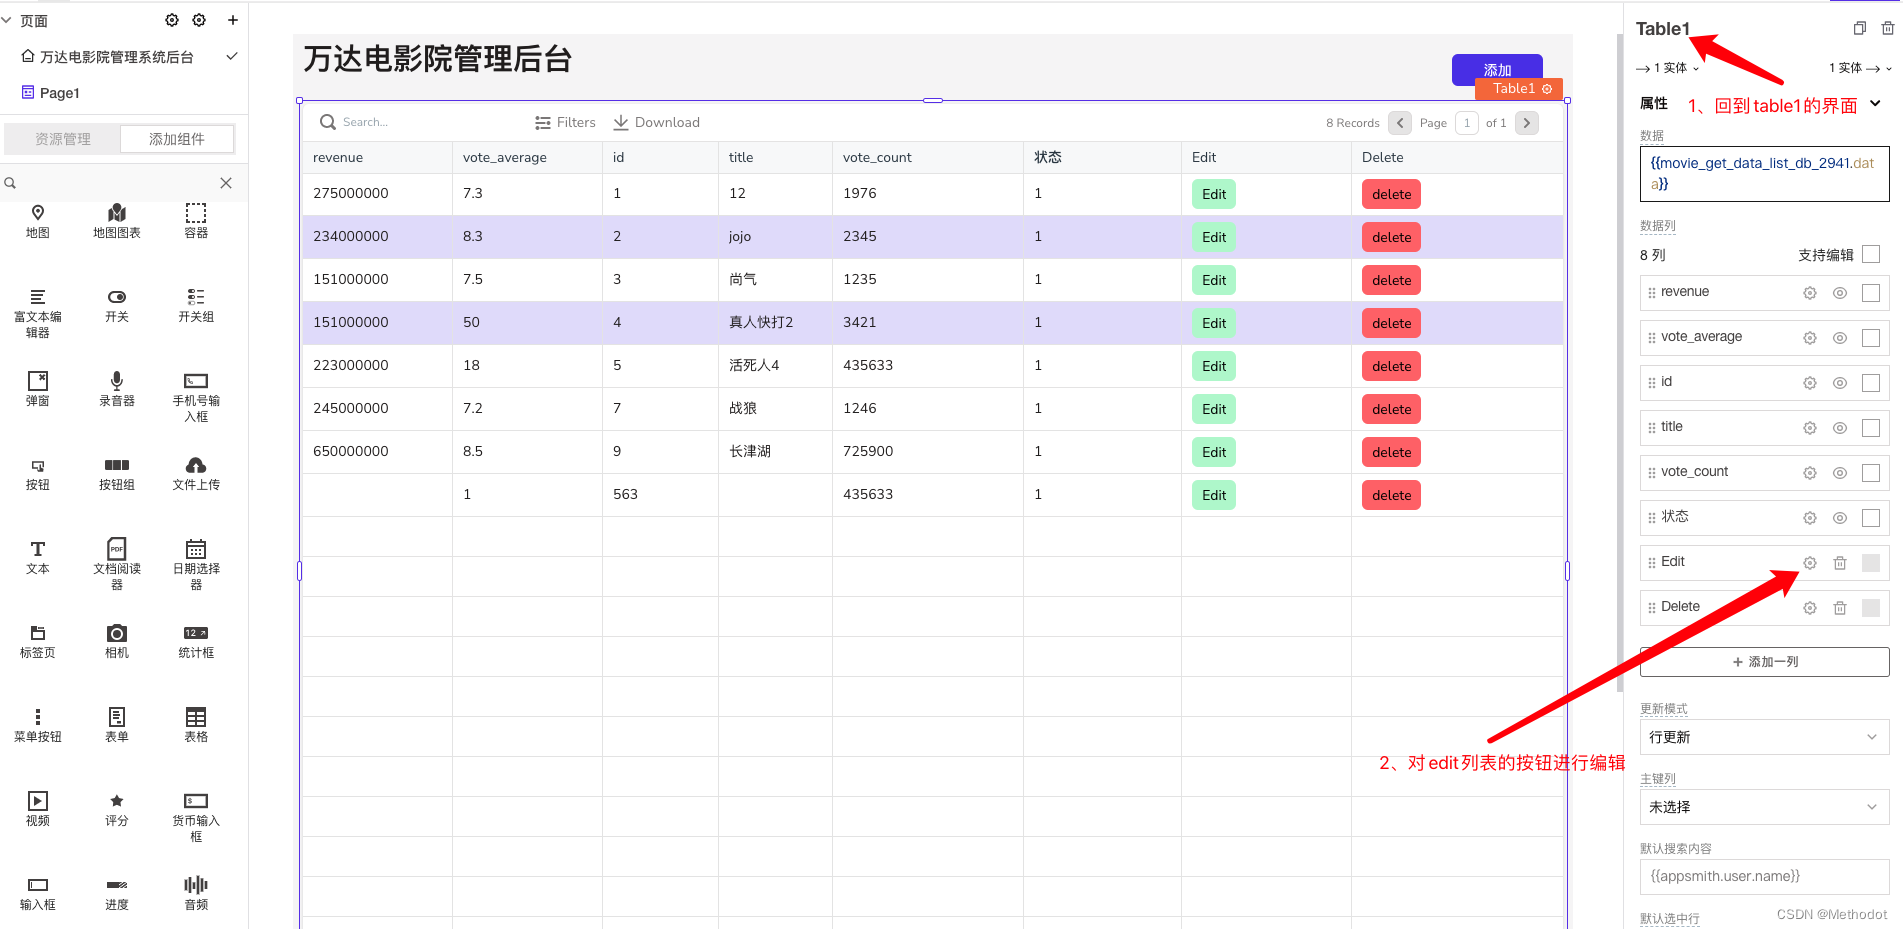Screen dimensions: 1903x929
Task: Expand the left 1 实体 incoming entities dropdown
Action: click(1668, 68)
